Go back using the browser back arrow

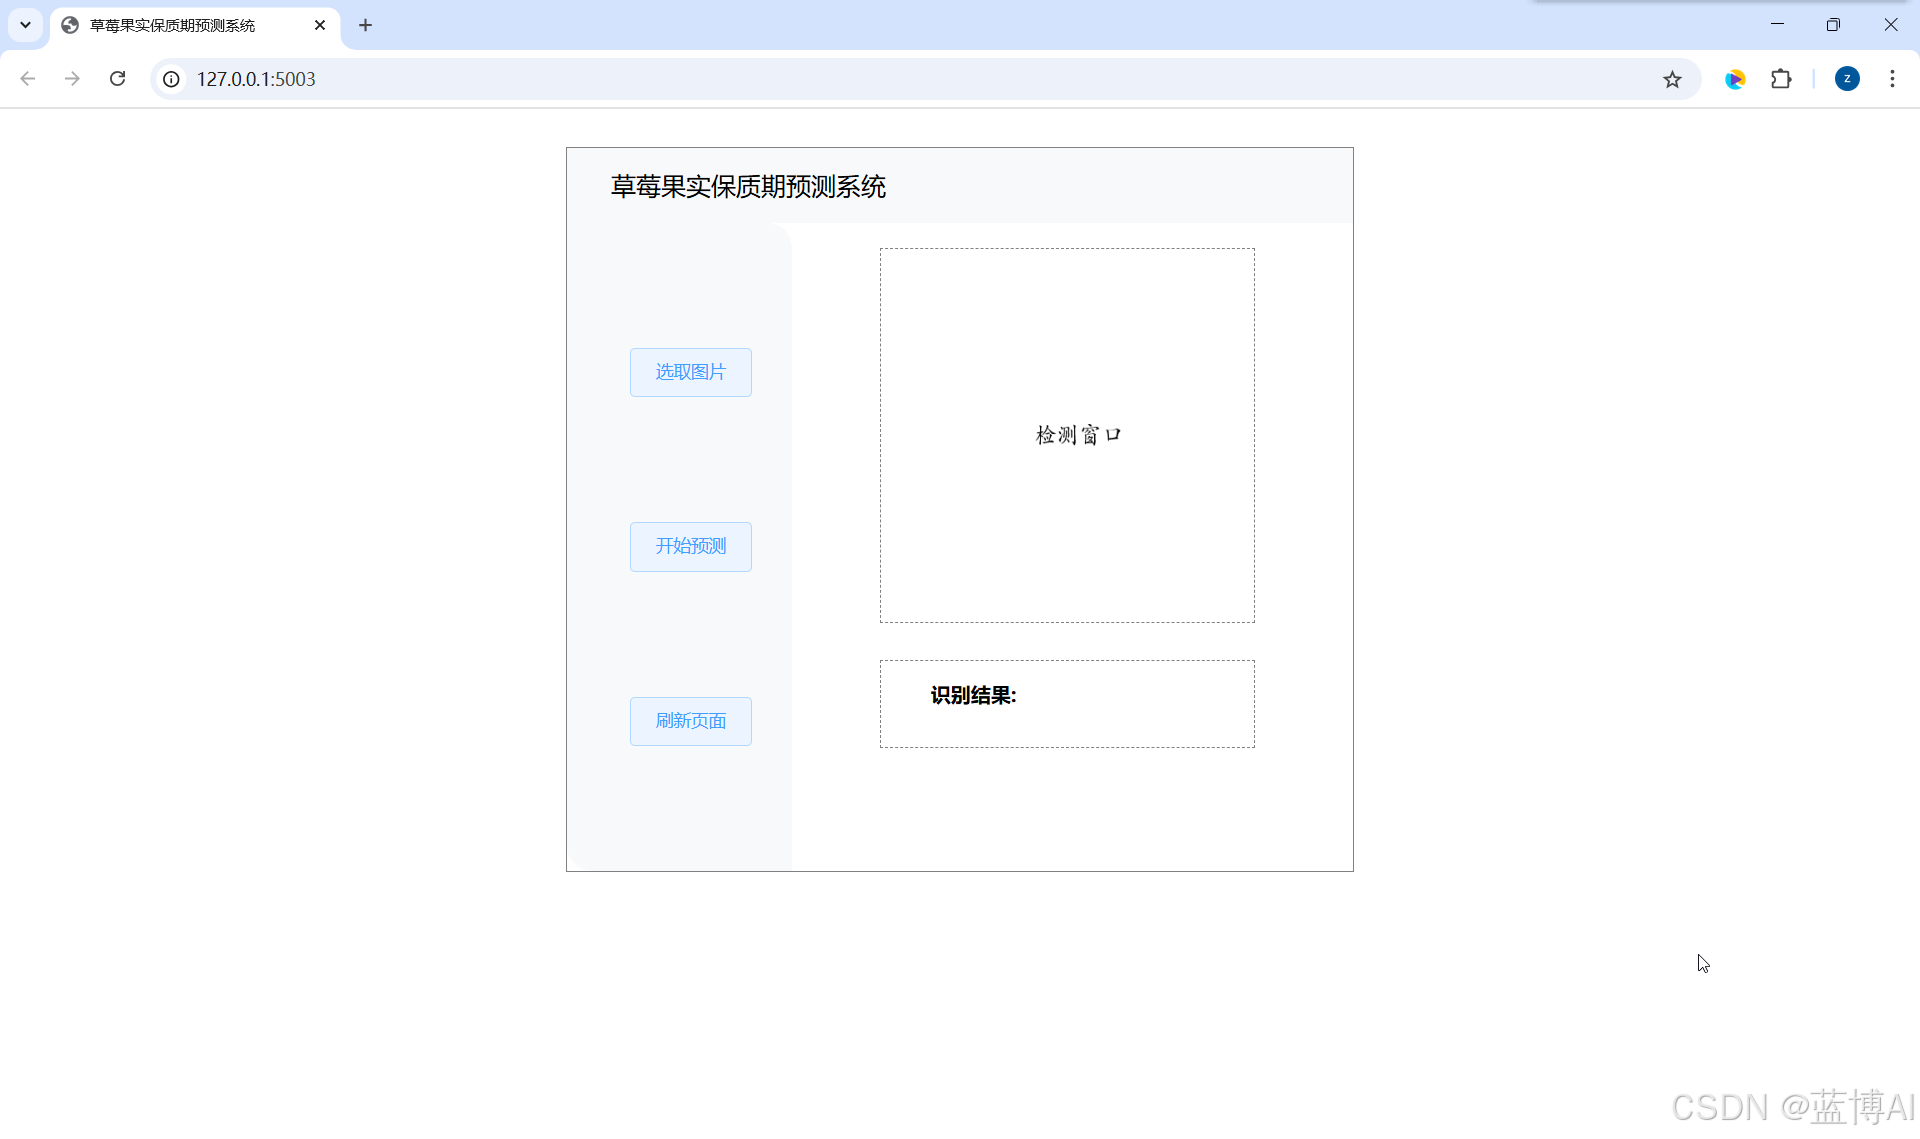[28, 79]
